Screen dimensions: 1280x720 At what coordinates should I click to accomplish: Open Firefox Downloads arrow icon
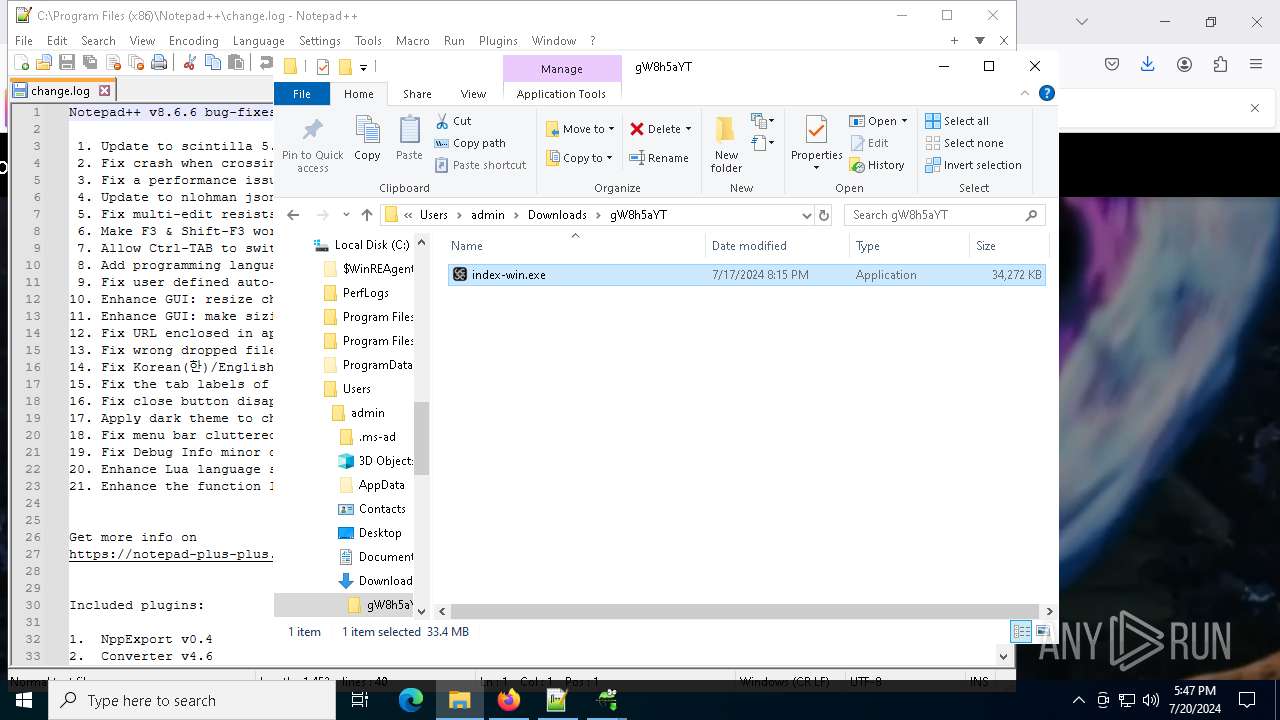click(1148, 64)
